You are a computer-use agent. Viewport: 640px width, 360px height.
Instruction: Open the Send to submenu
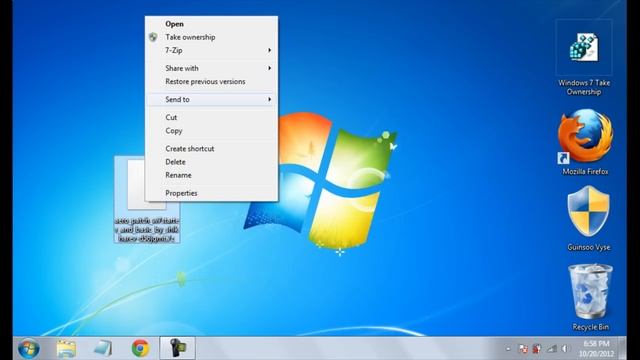click(211, 100)
